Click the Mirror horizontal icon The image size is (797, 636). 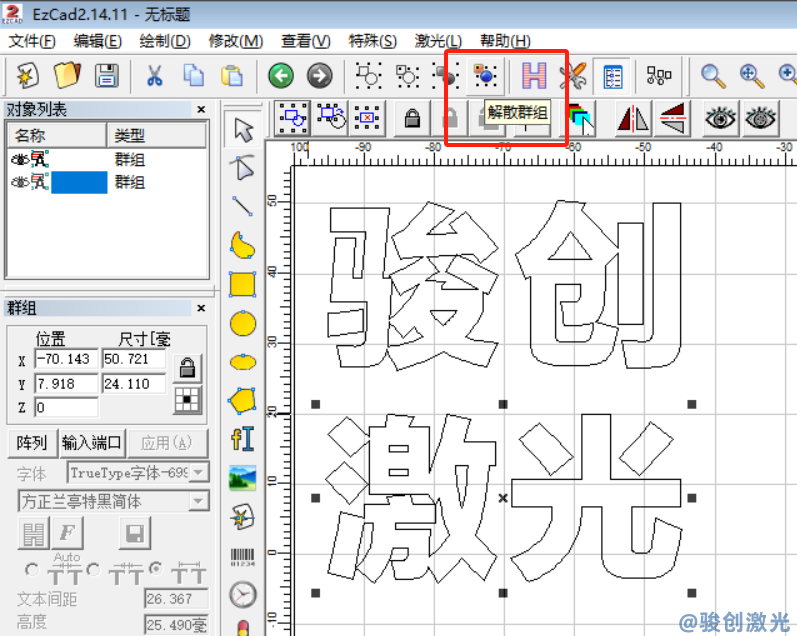point(633,118)
